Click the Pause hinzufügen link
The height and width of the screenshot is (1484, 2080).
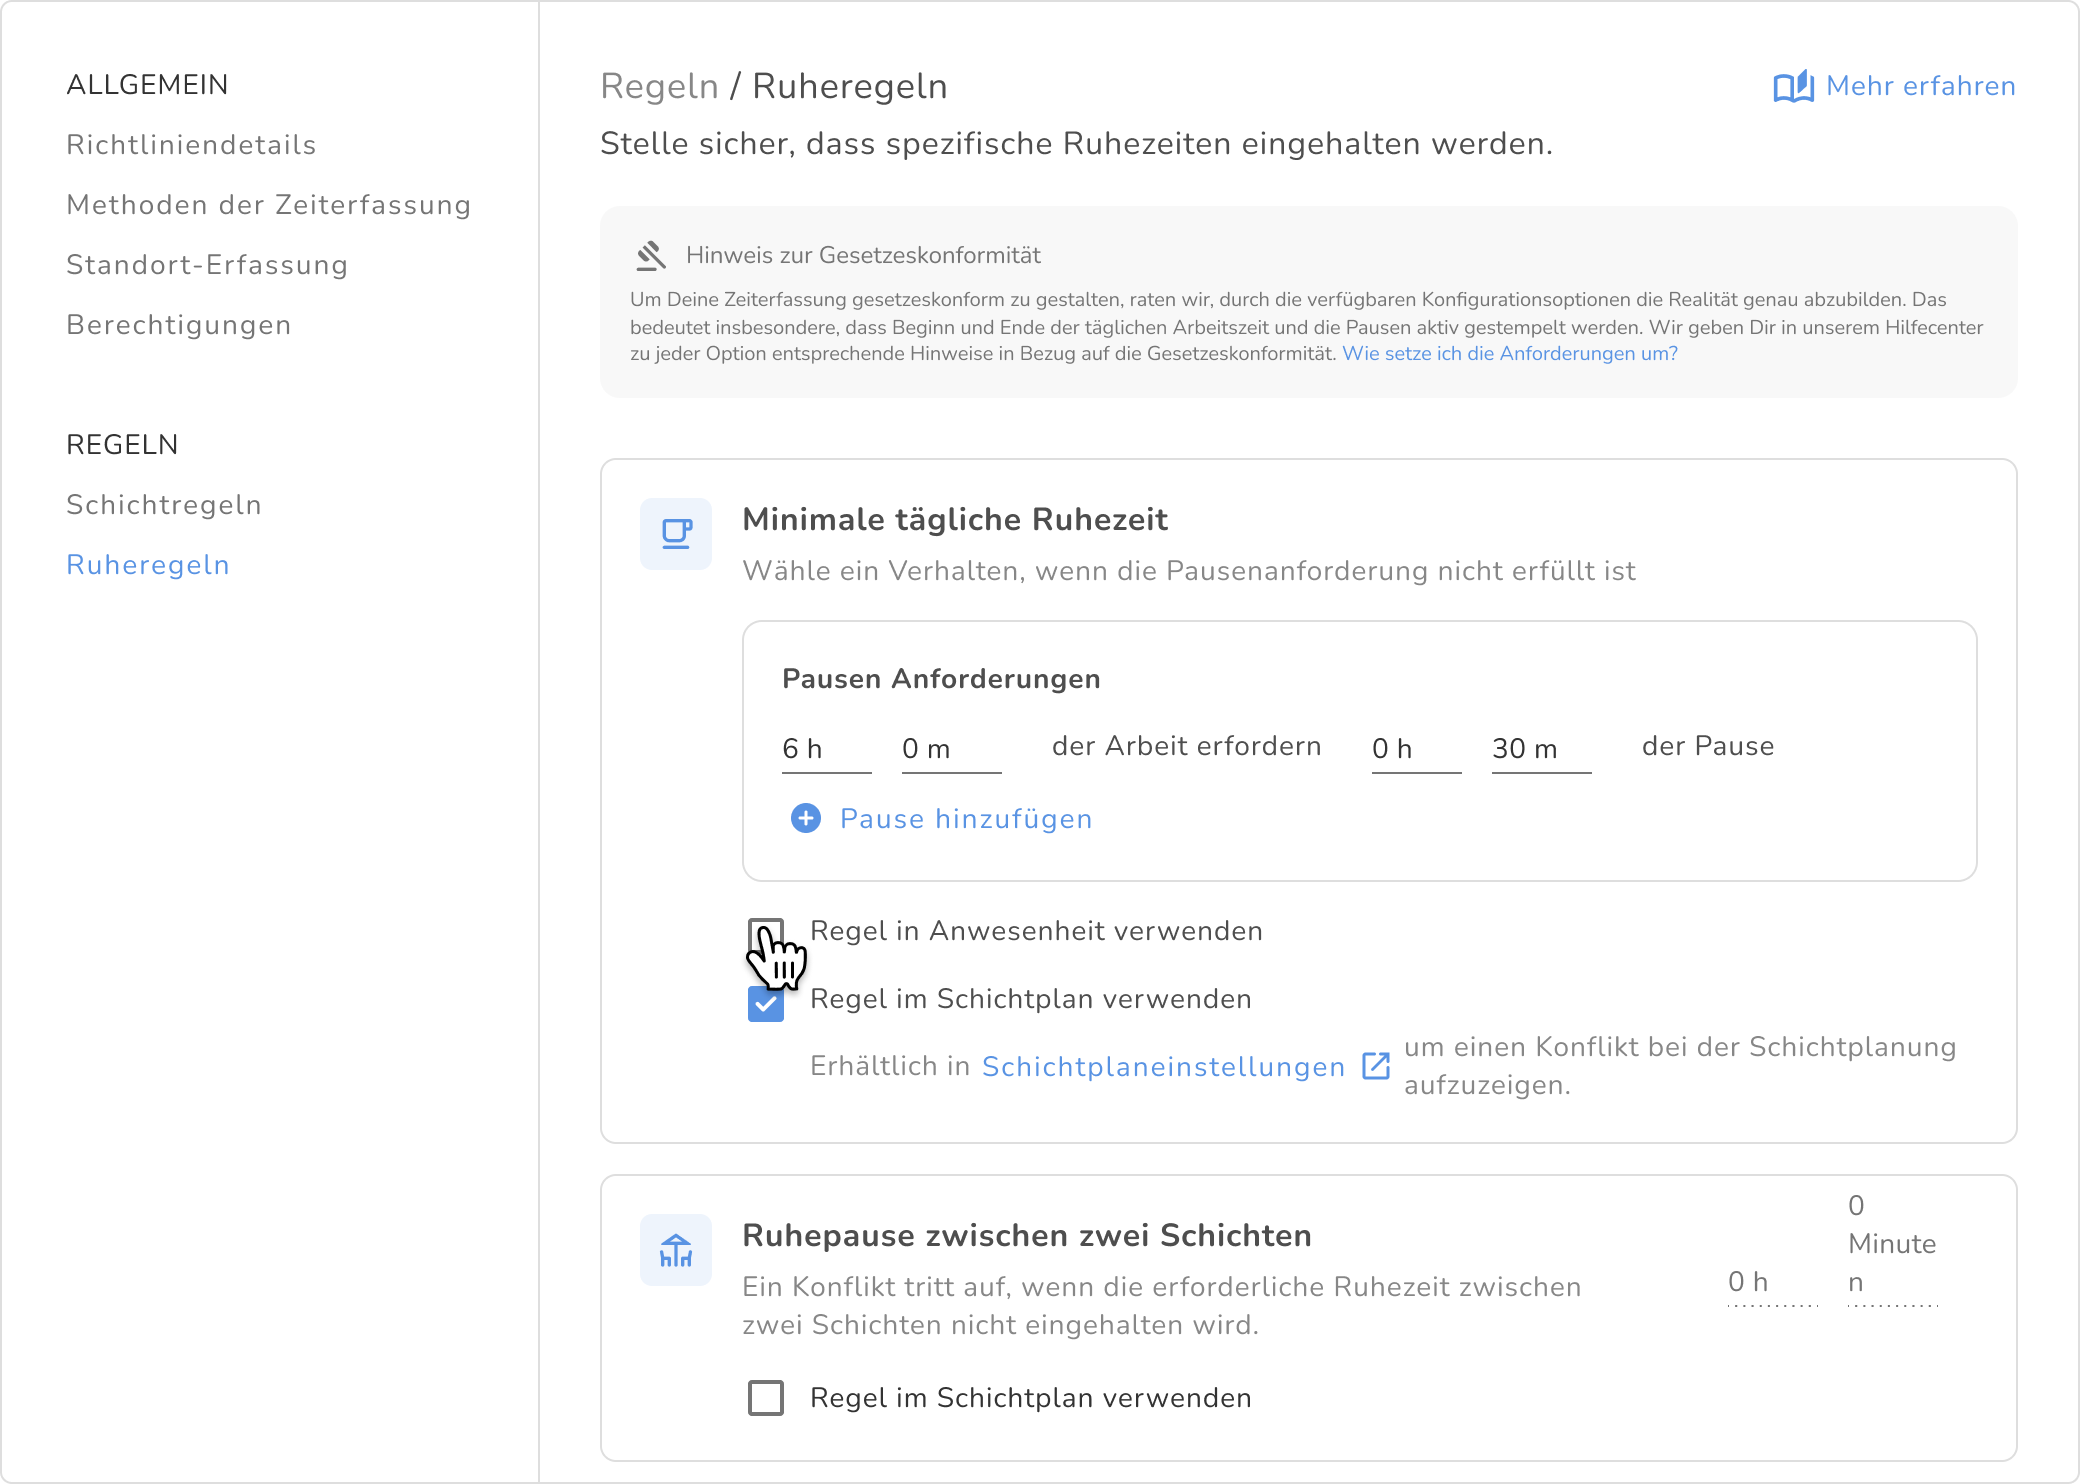(x=965, y=819)
